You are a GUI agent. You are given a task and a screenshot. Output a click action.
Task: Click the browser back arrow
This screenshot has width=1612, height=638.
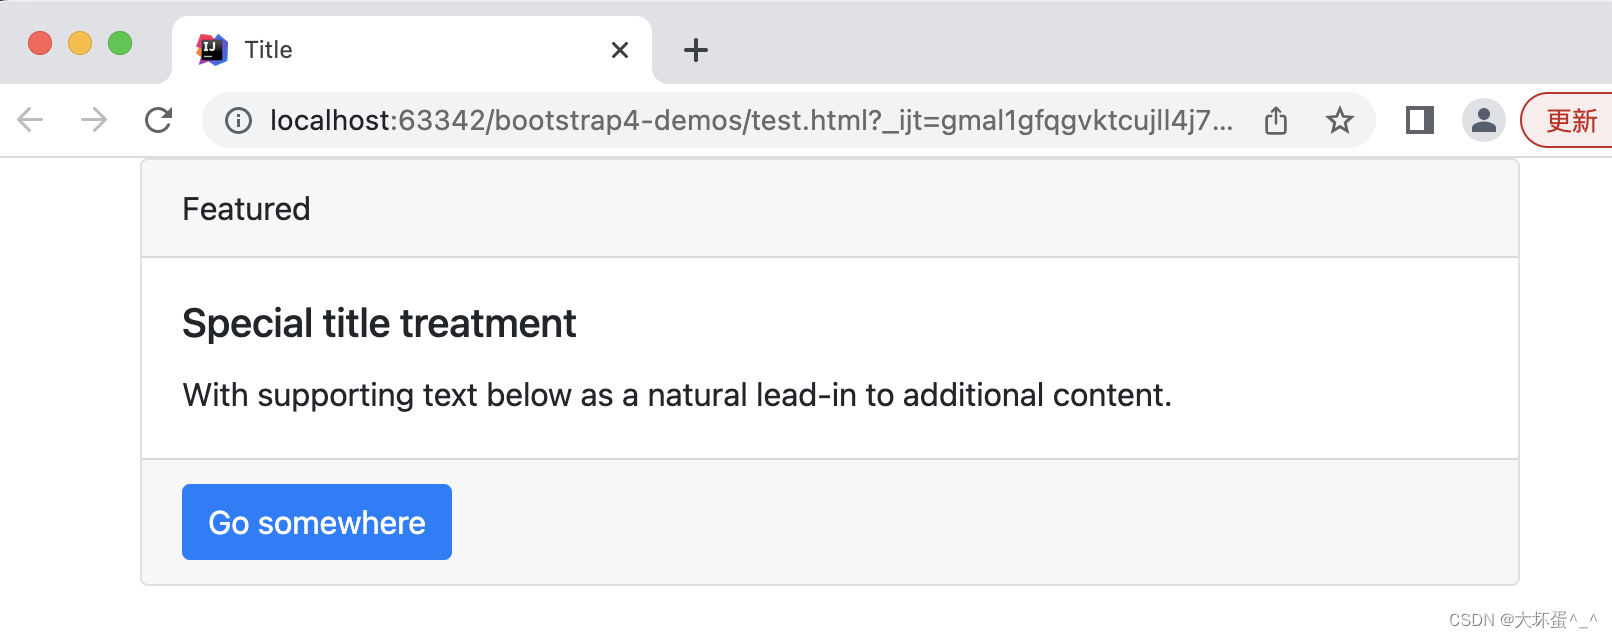pos(30,120)
